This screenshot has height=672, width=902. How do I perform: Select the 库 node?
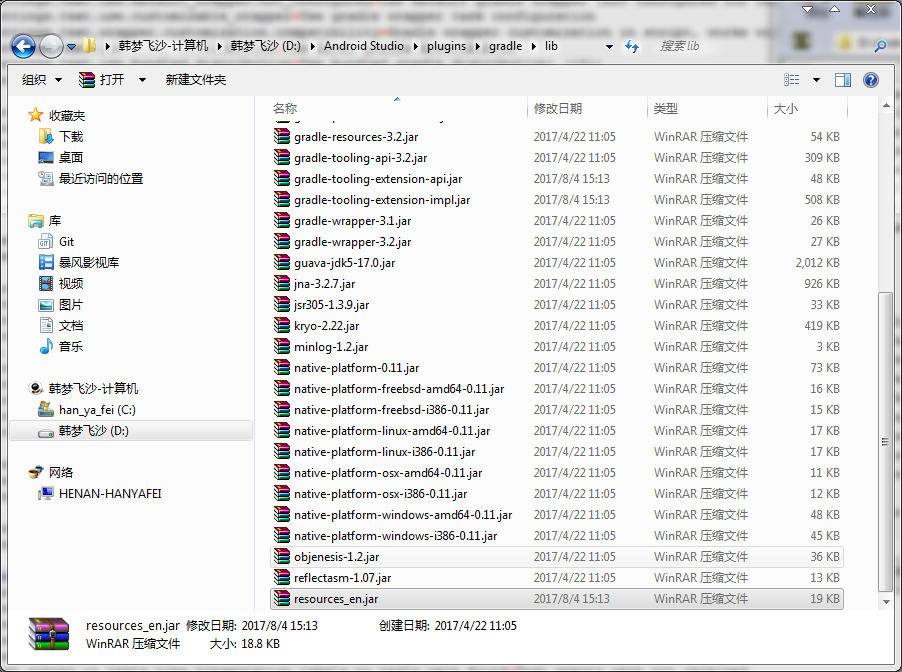coord(55,220)
